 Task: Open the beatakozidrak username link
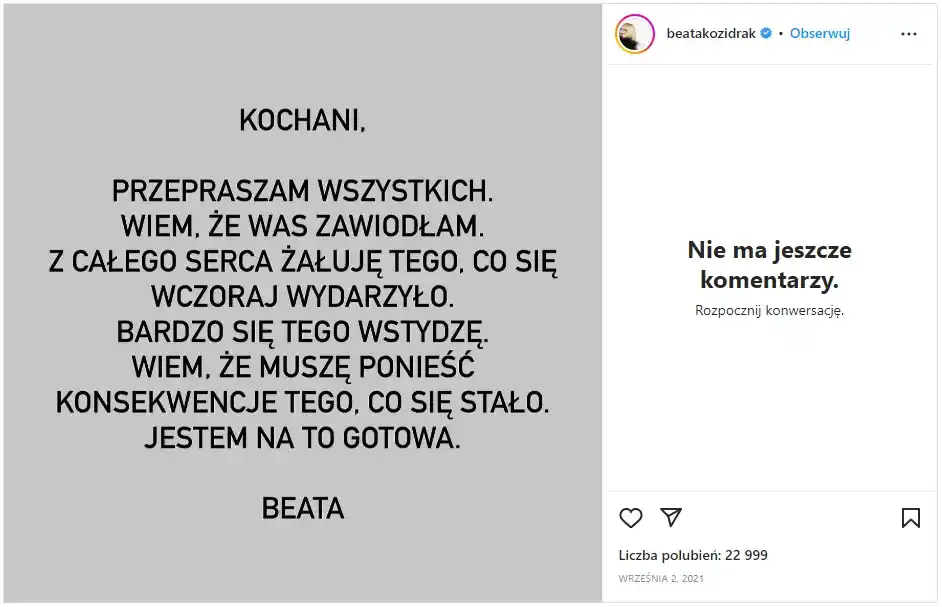[x=711, y=33]
